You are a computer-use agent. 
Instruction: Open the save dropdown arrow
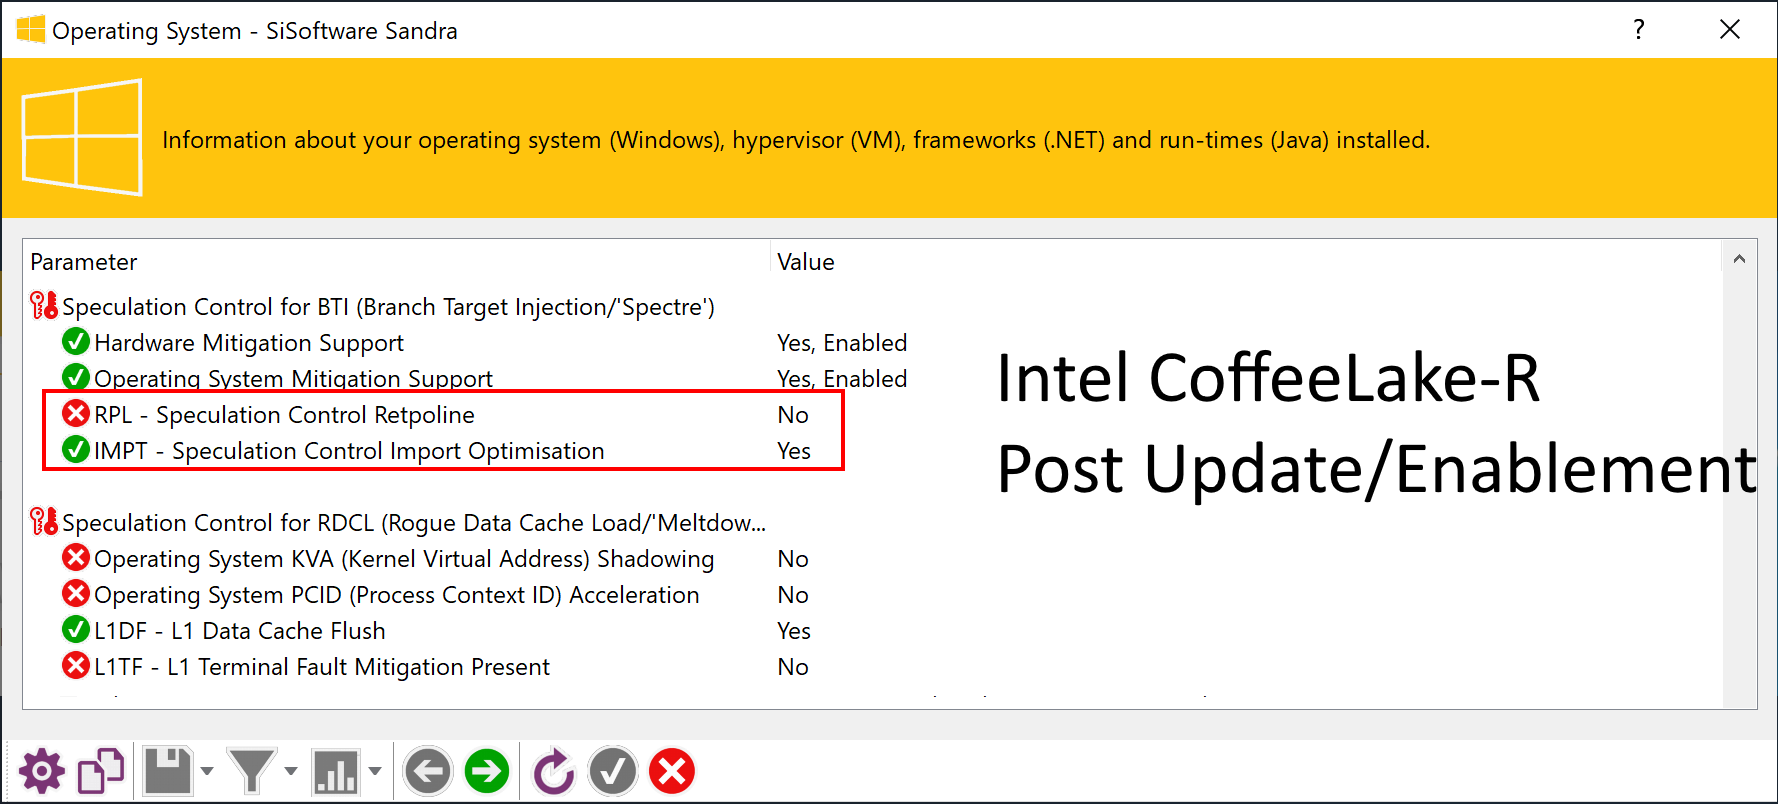(x=207, y=771)
